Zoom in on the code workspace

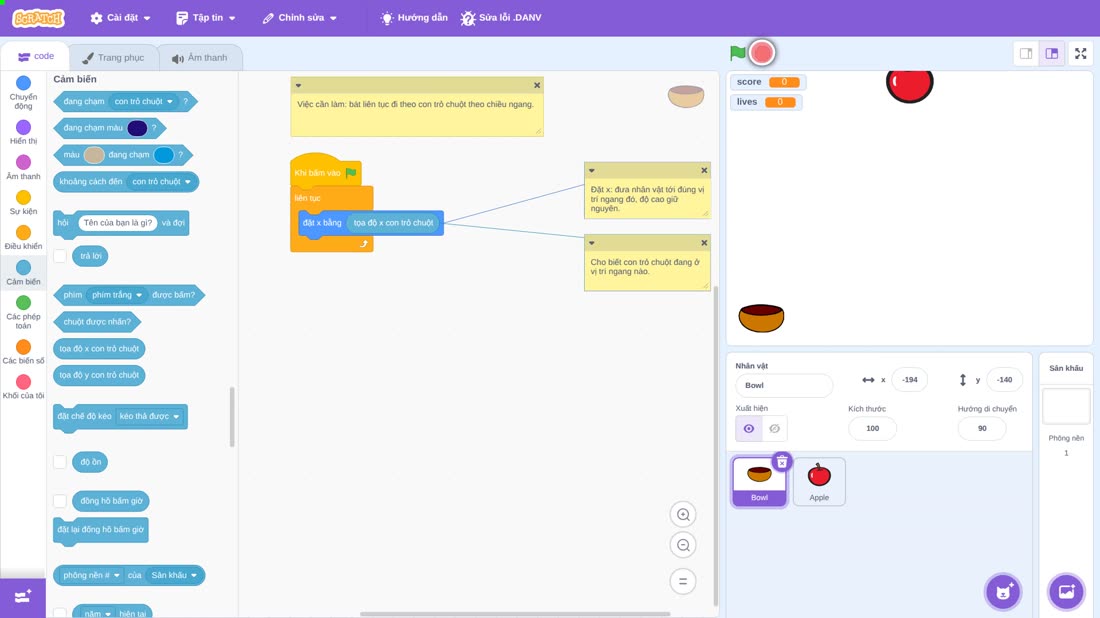coord(683,515)
